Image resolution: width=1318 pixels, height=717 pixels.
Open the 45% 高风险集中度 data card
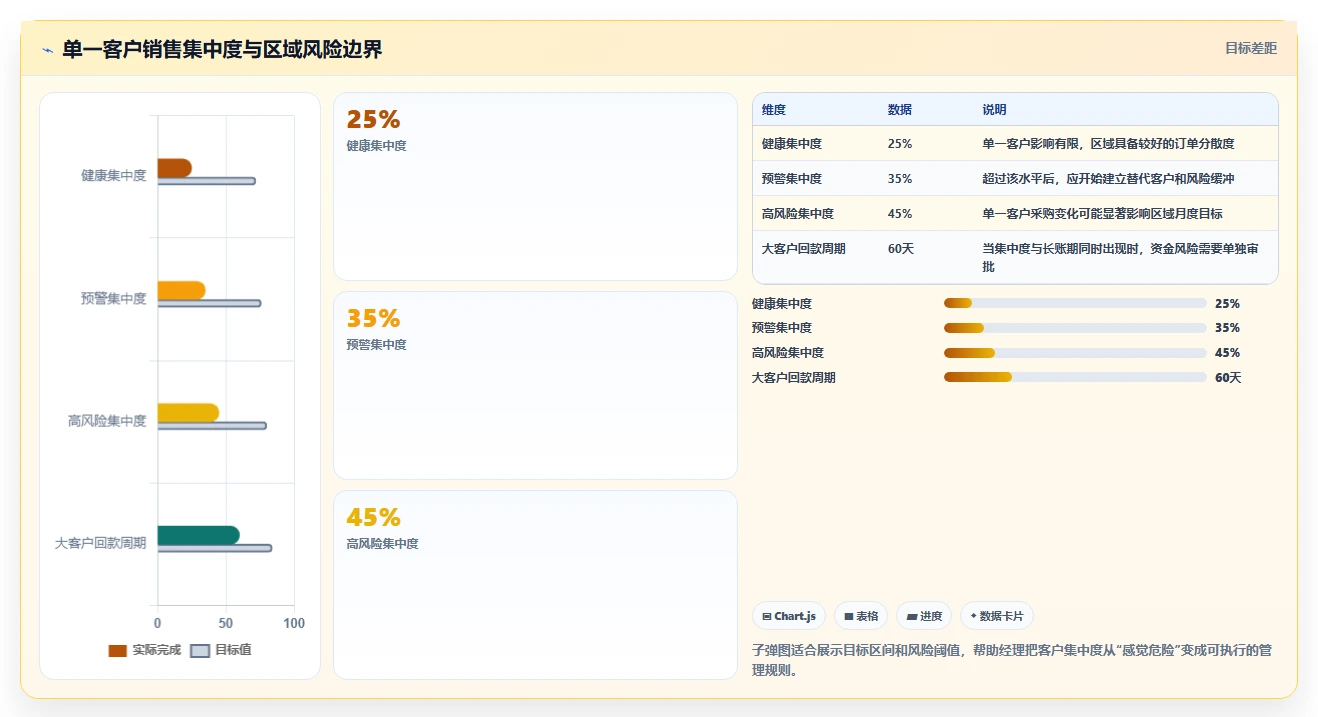(535, 585)
